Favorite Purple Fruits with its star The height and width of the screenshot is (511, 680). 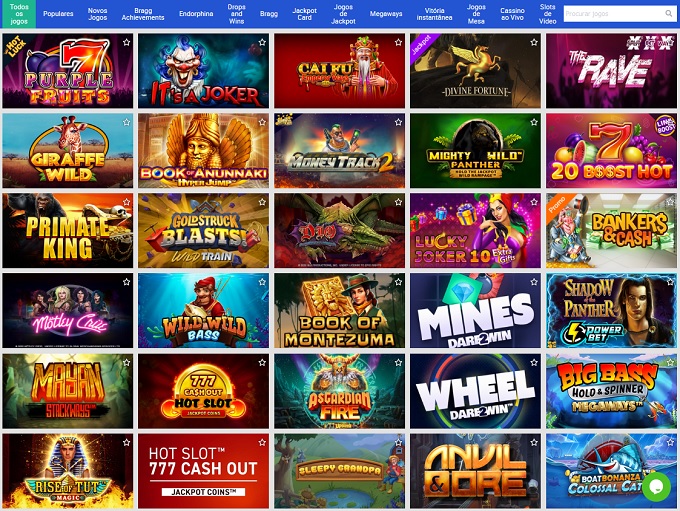(x=126, y=42)
